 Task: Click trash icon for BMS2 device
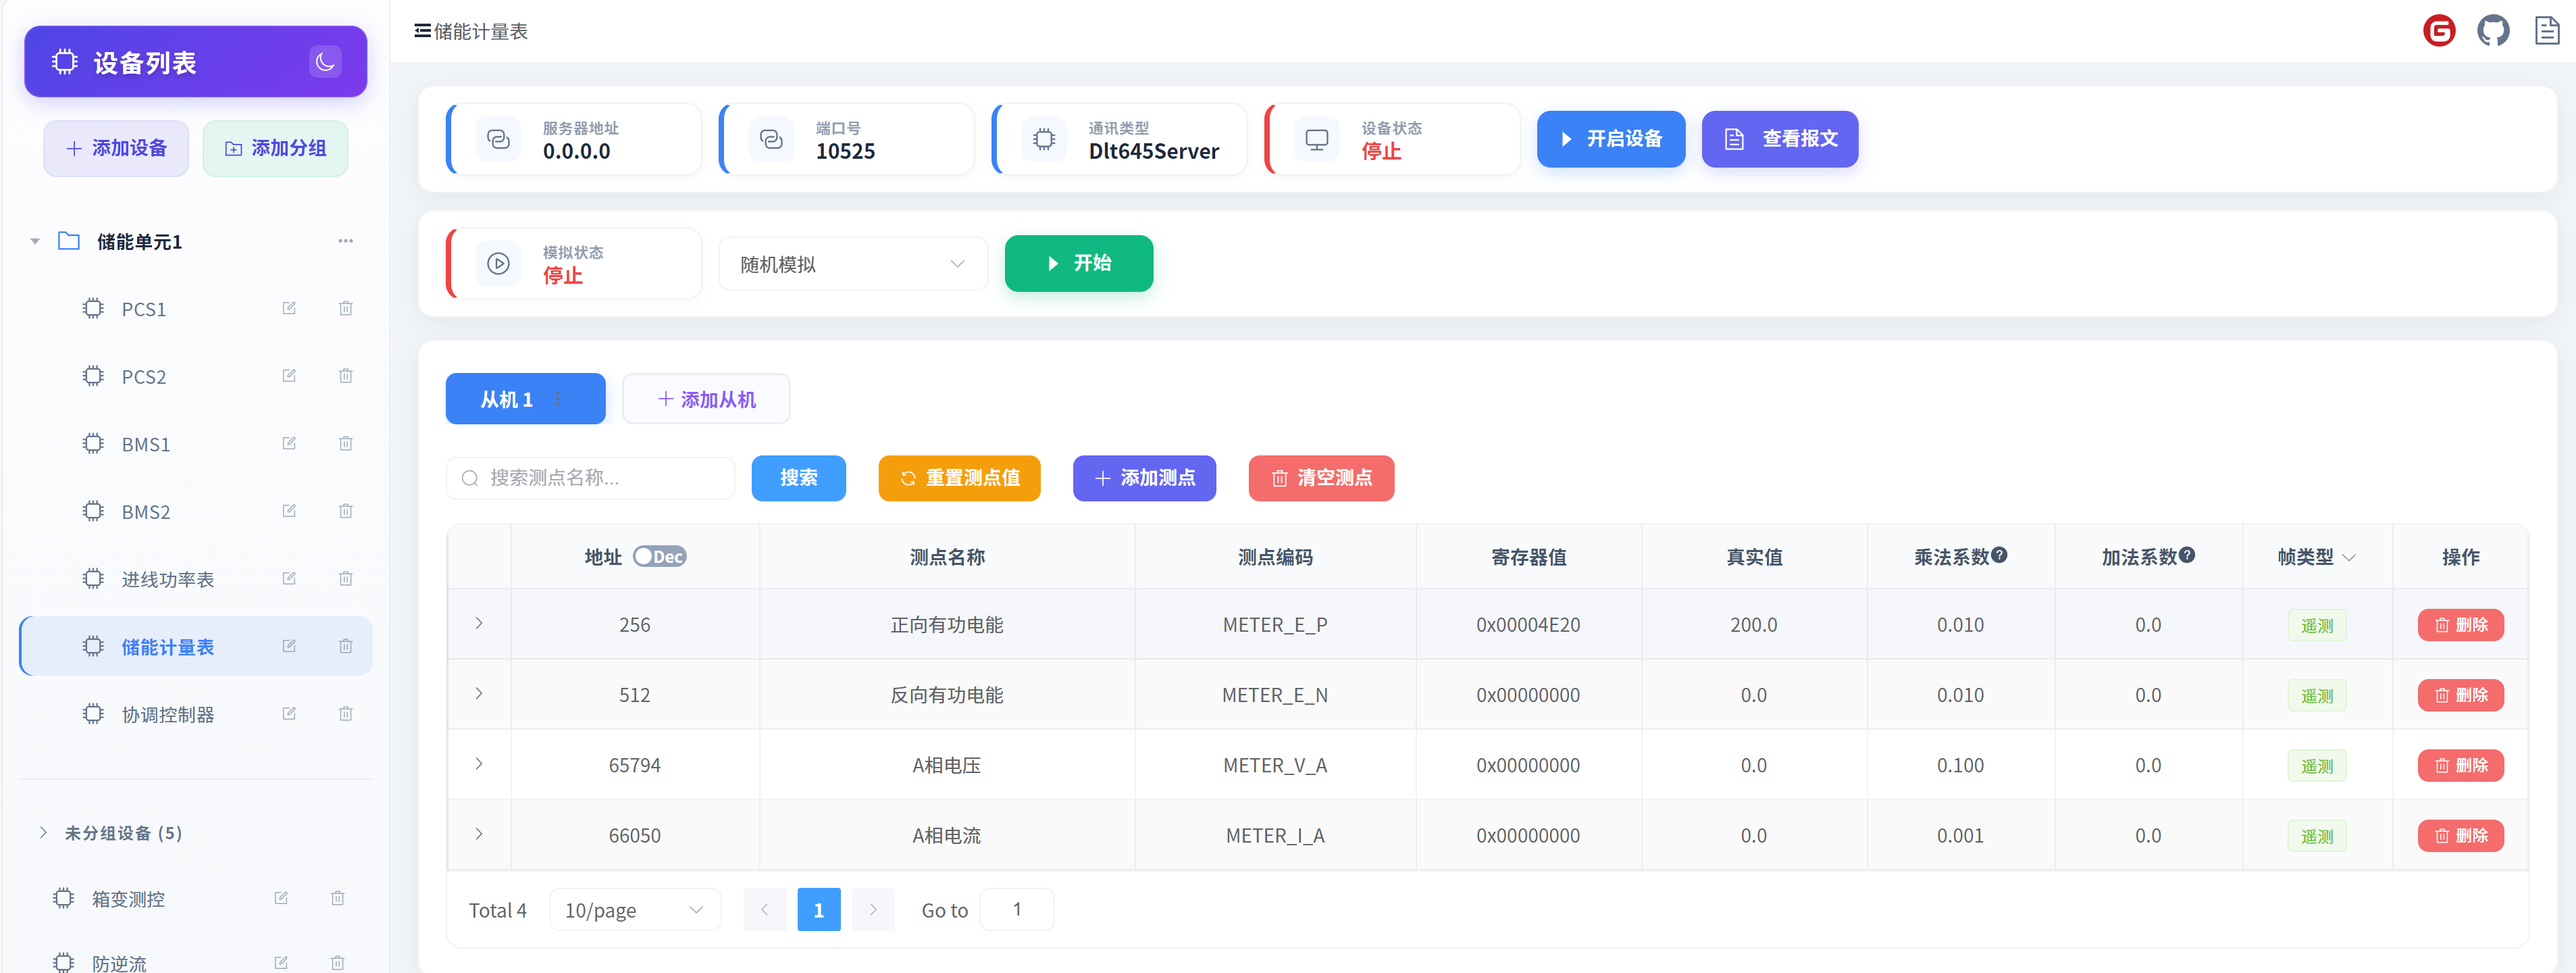coord(345,511)
